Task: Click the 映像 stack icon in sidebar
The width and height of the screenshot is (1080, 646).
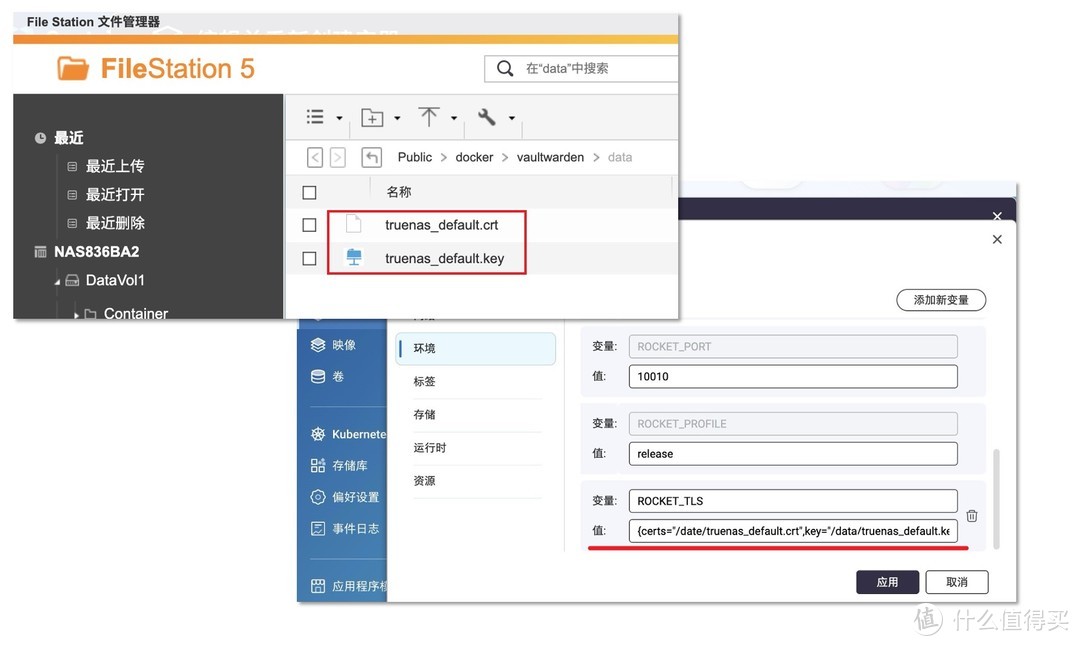Action: [318, 345]
